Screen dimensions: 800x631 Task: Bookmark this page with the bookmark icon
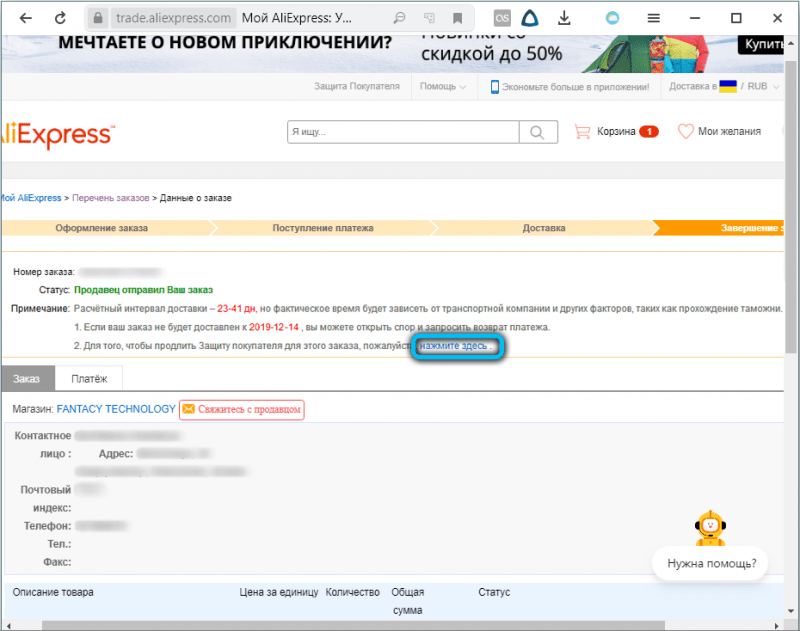click(x=458, y=18)
